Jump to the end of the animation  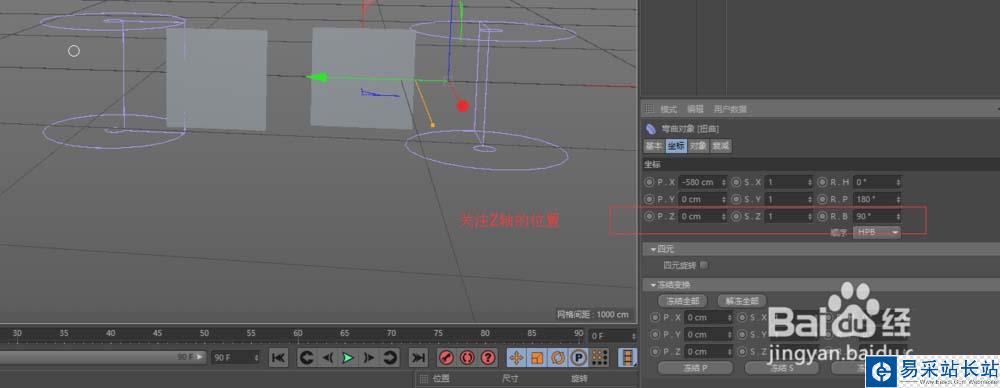(418, 357)
